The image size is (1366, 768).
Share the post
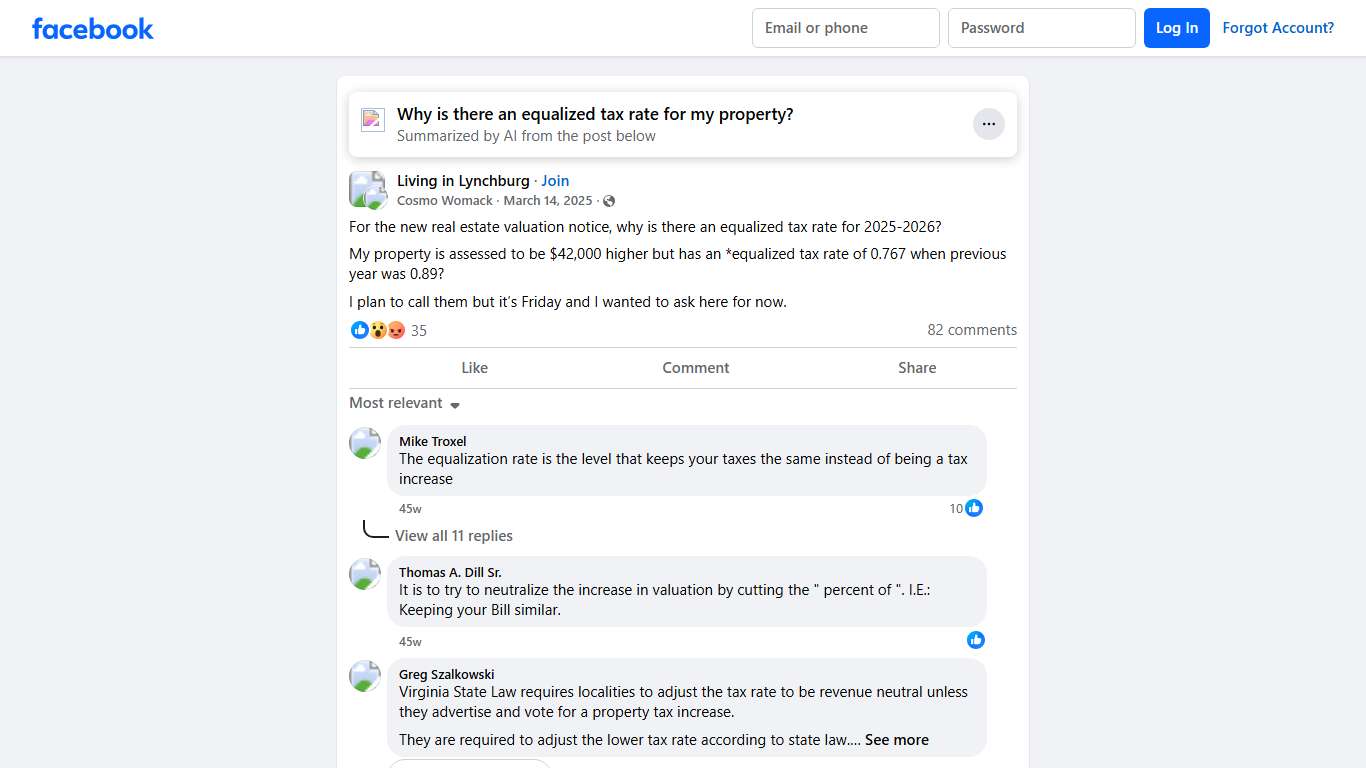pyautogui.click(x=917, y=368)
